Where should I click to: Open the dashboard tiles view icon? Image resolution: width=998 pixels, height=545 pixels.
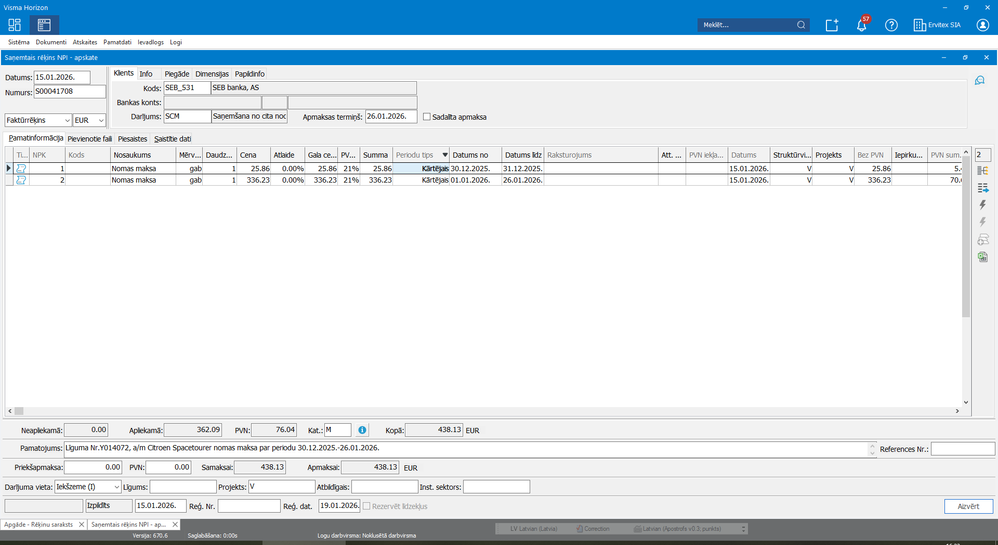pyautogui.click(x=14, y=25)
